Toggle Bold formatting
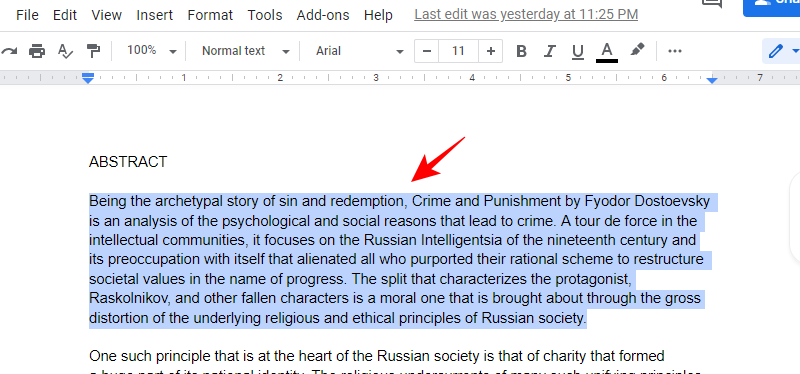This screenshot has height=374, width=800. click(521, 51)
